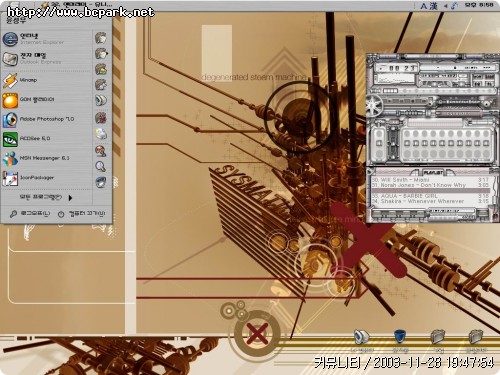This screenshot has height=375, width=500.
Task: Select "31. Norah Jones - Don't Know Why" track
Action: 430,185
